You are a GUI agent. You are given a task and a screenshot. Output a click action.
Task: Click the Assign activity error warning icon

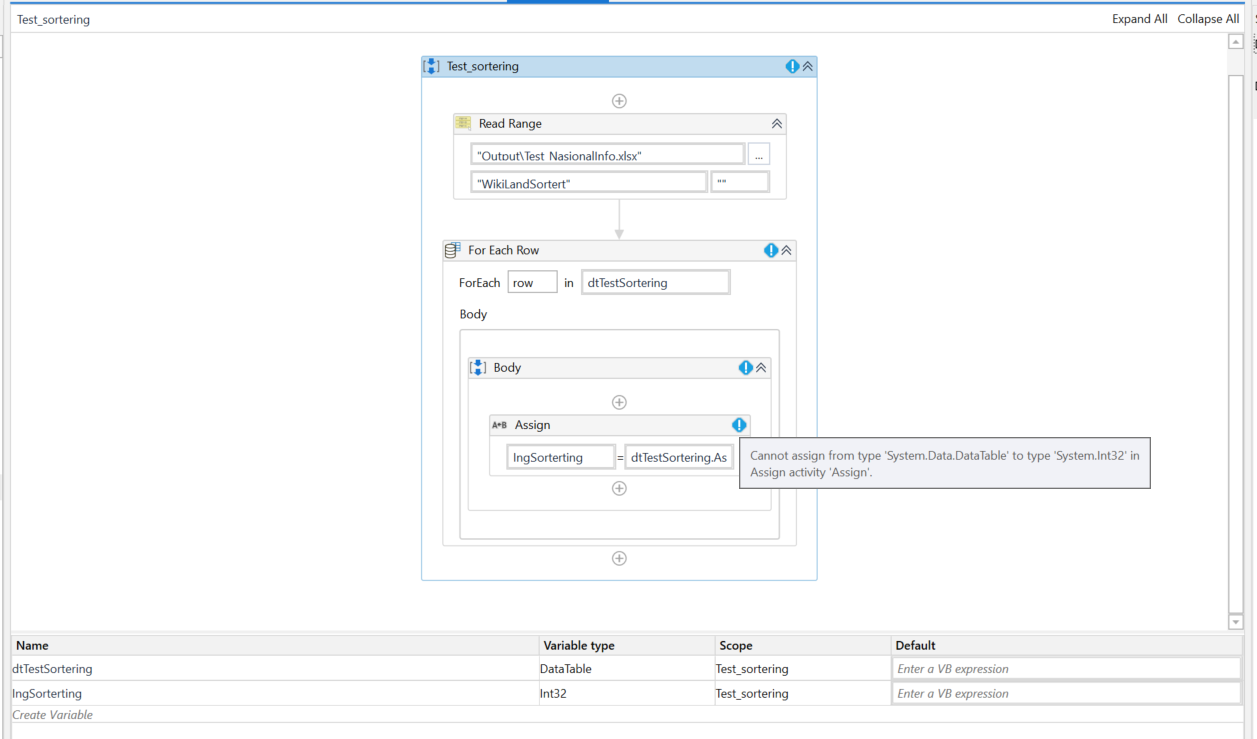pos(739,425)
